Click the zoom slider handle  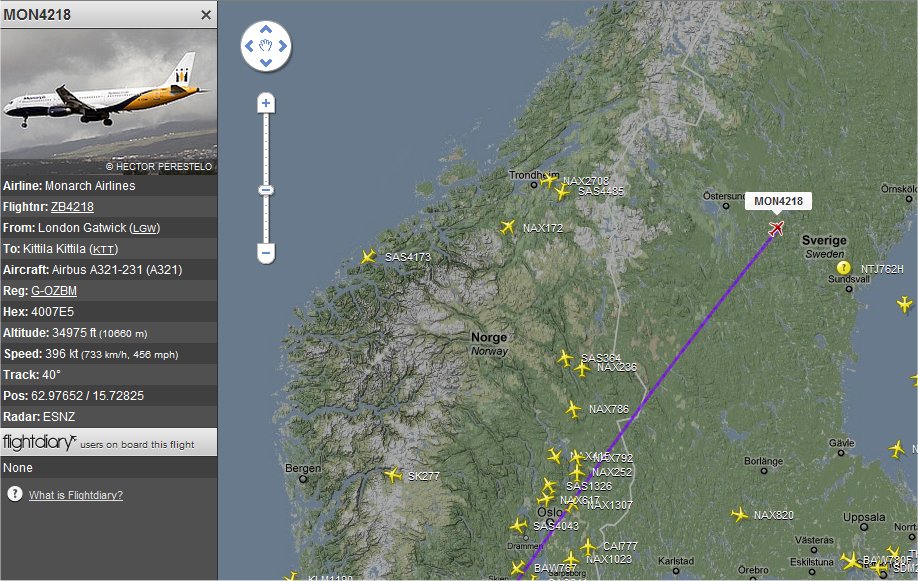point(266,190)
